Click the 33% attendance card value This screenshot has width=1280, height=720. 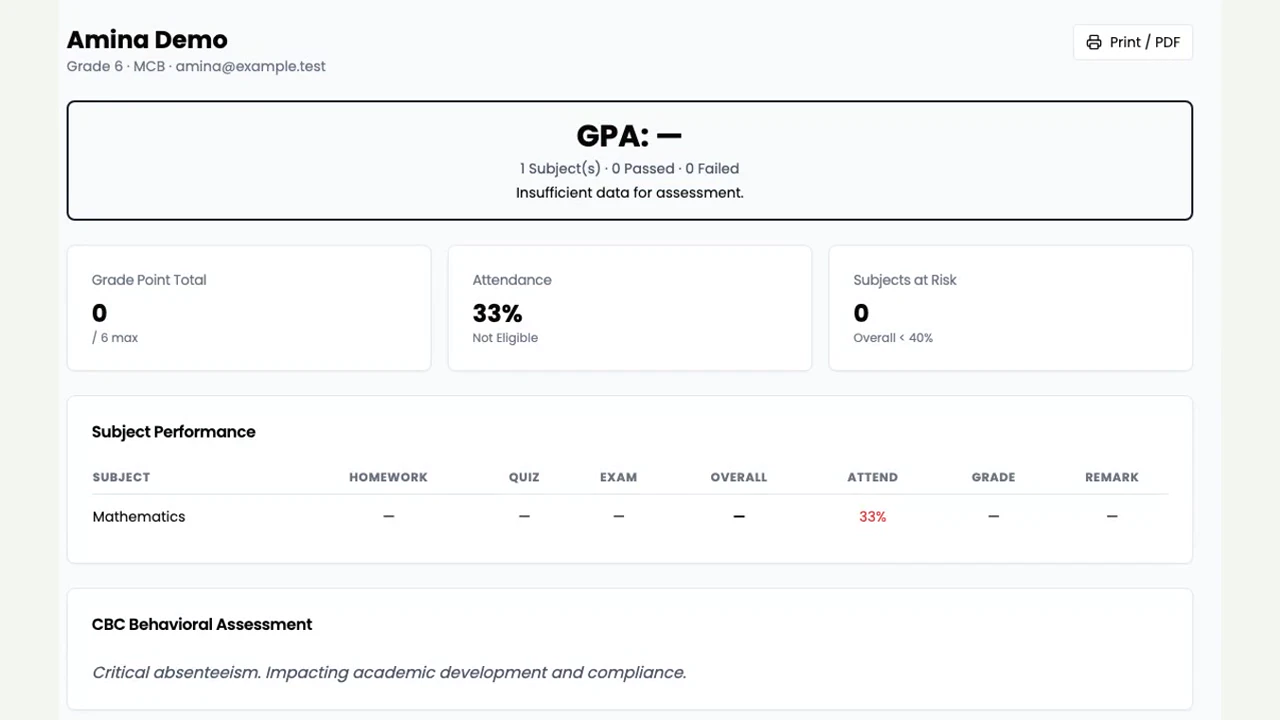pyautogui.click(x=497, y=313)
